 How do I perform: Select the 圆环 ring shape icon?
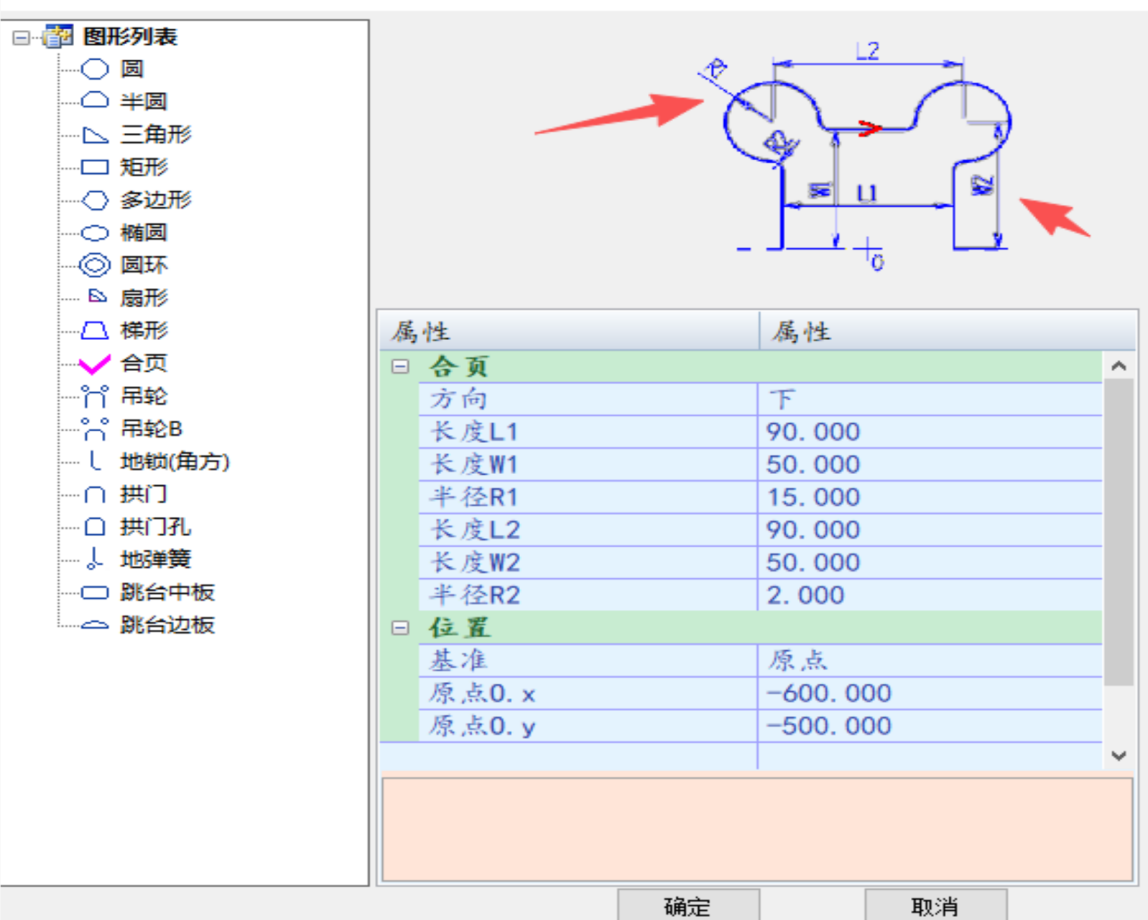click(x=95, y=264)
